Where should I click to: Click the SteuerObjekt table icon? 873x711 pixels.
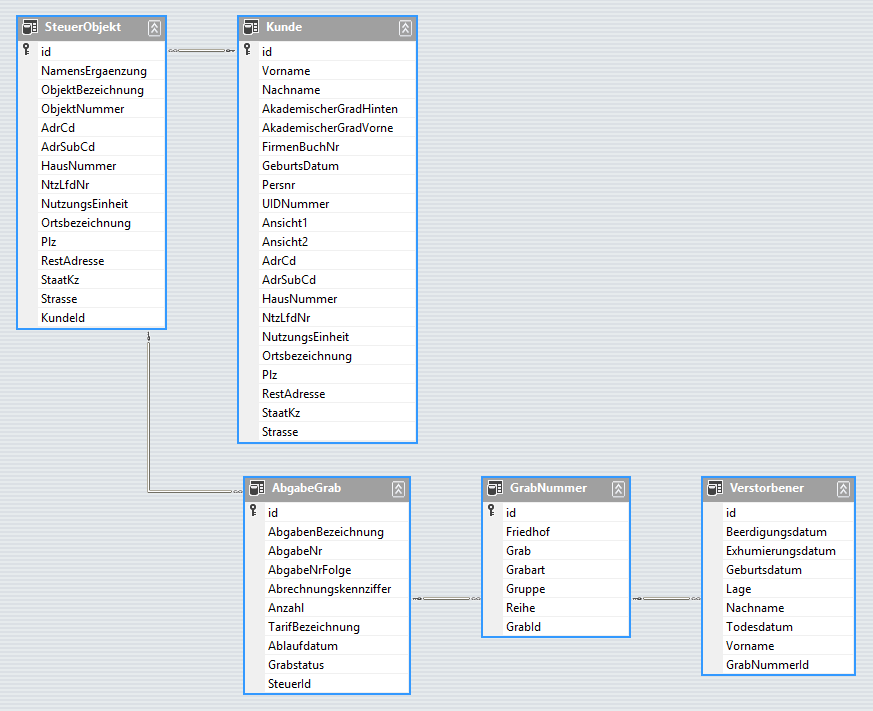pos(30,28)
